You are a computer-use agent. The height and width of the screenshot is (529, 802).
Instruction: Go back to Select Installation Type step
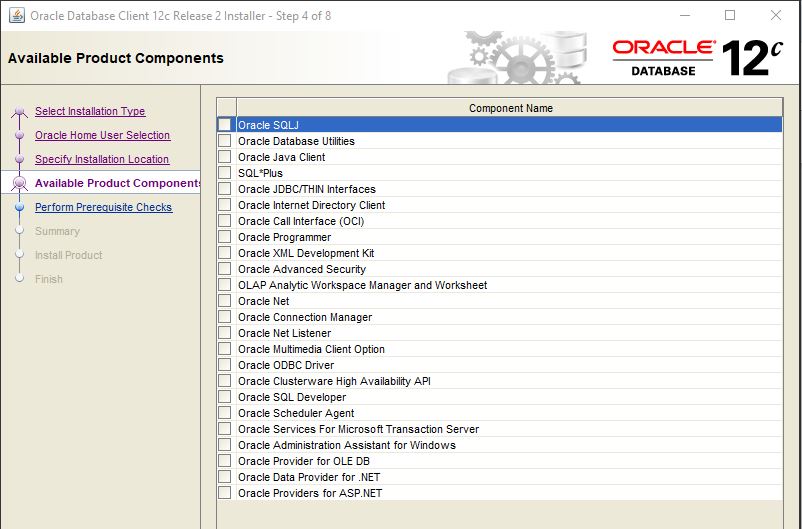click(x=90, y=111)
